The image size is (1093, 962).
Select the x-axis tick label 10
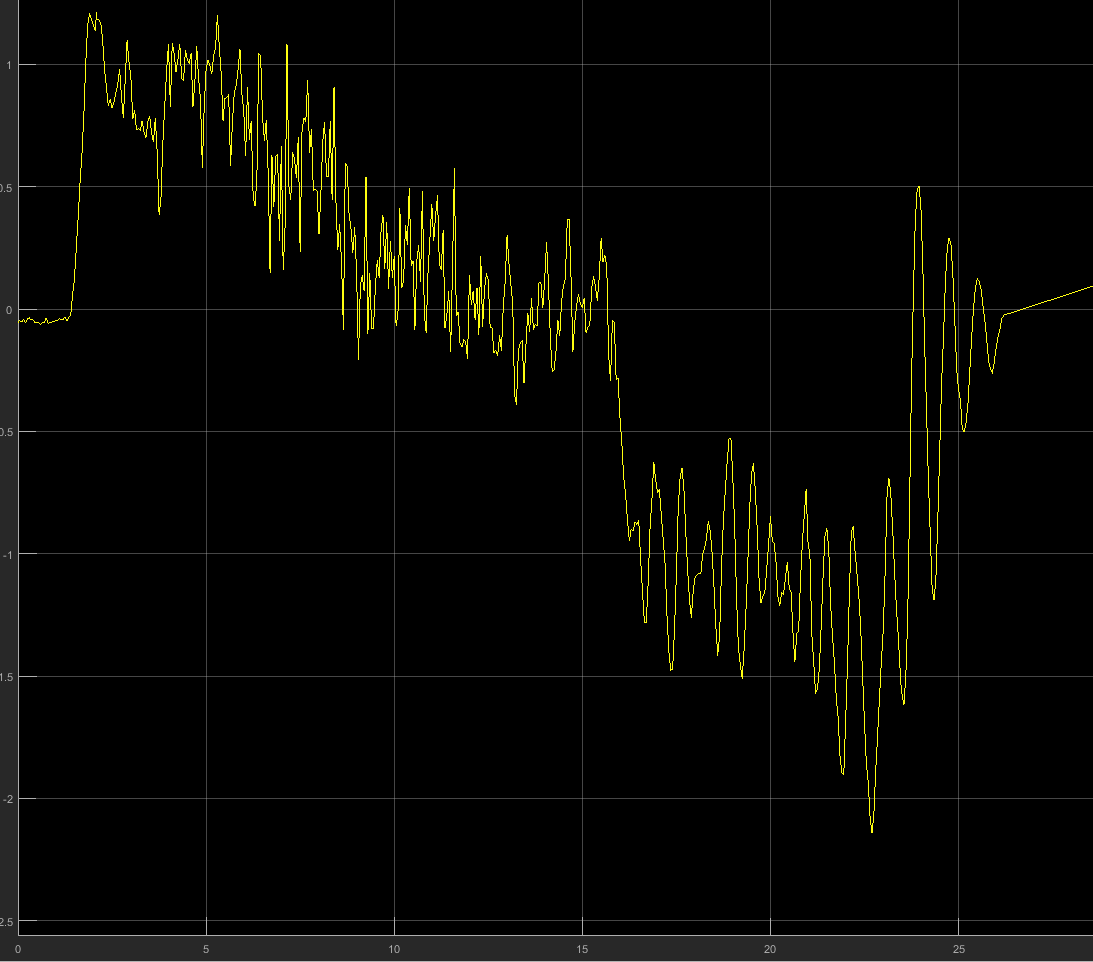[x=394, y=948]
